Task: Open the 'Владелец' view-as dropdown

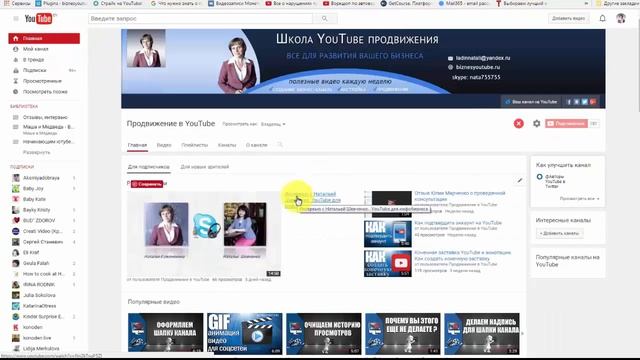Action: pos(273,124)
